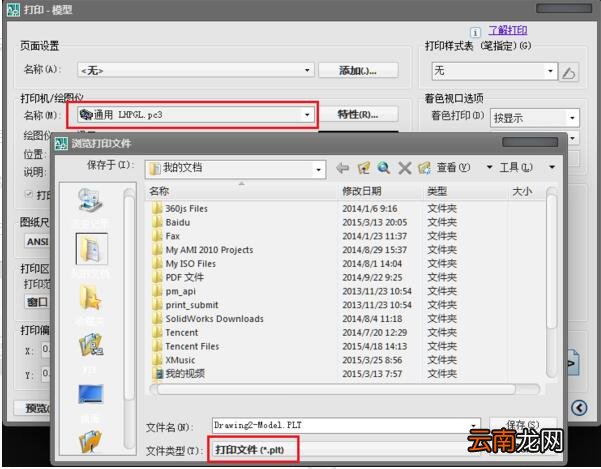Click the 文件名 Drawing2-Model.PLT input field
Screen dimensions: 601x469
346,426
